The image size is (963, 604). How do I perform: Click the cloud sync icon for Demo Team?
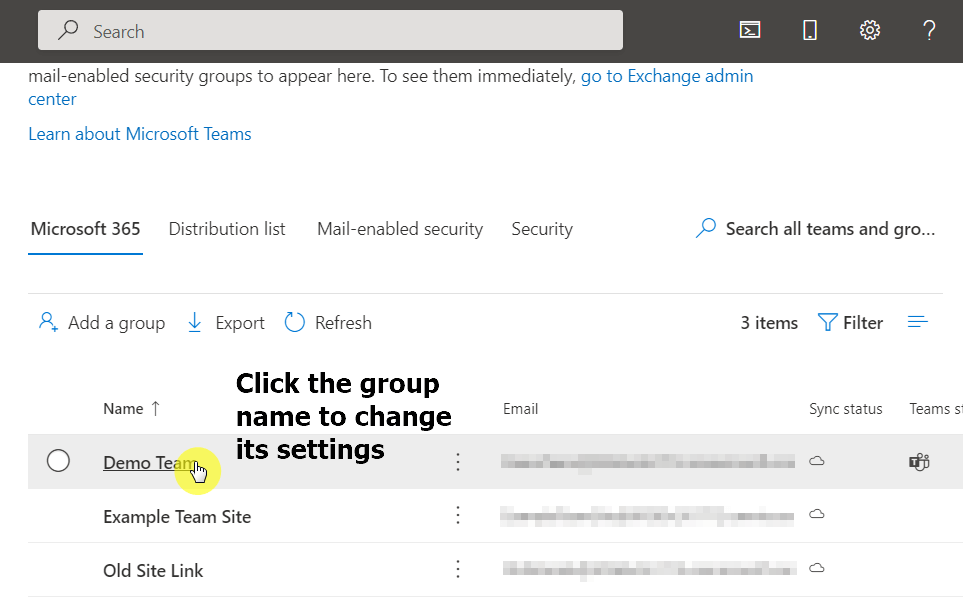pos(816,461)
